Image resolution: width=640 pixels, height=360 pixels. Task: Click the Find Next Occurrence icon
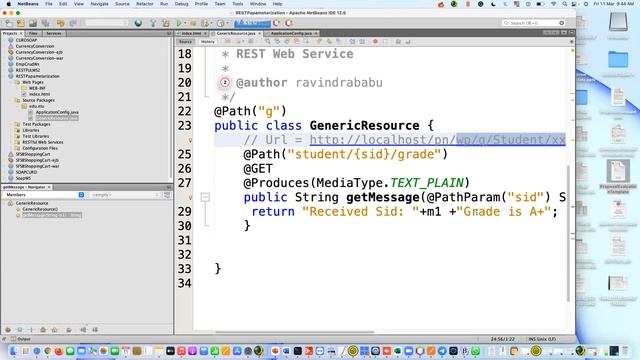click(x=287, y=42)
